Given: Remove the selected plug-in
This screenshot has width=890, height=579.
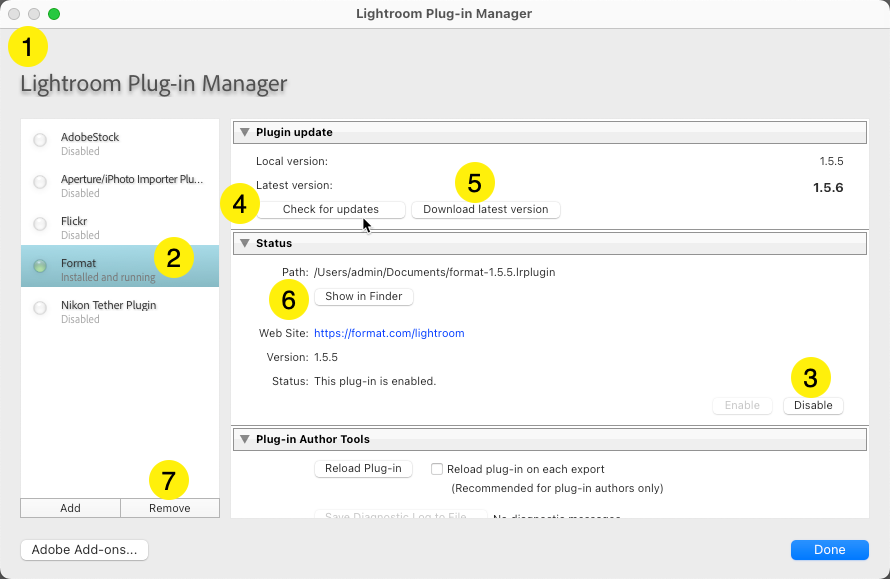Looking at the screenshot, I should (169, 508).
